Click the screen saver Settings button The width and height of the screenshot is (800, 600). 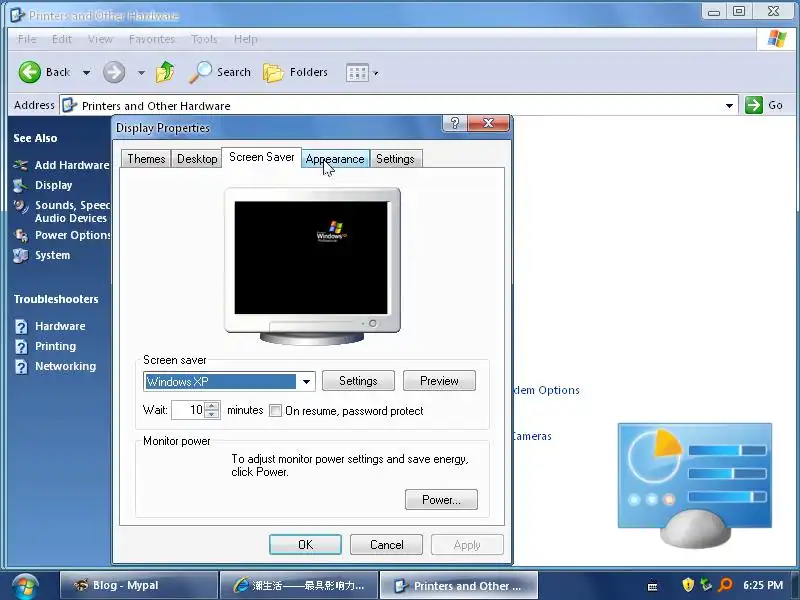pyautogui.click(x=358, y=381)
